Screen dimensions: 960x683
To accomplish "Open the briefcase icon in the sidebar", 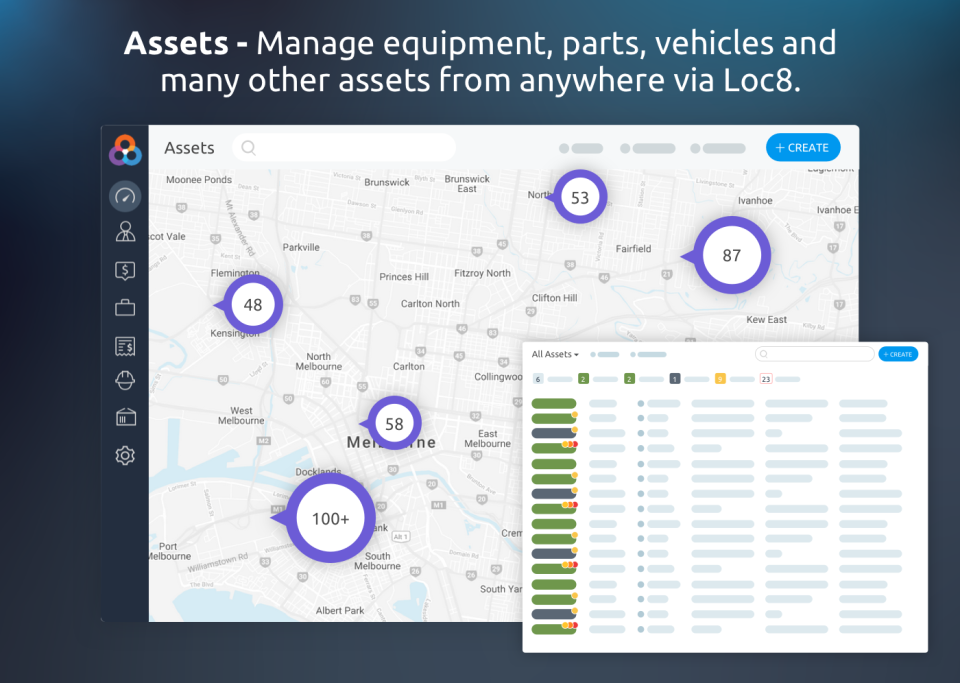I will coord(125,307).
